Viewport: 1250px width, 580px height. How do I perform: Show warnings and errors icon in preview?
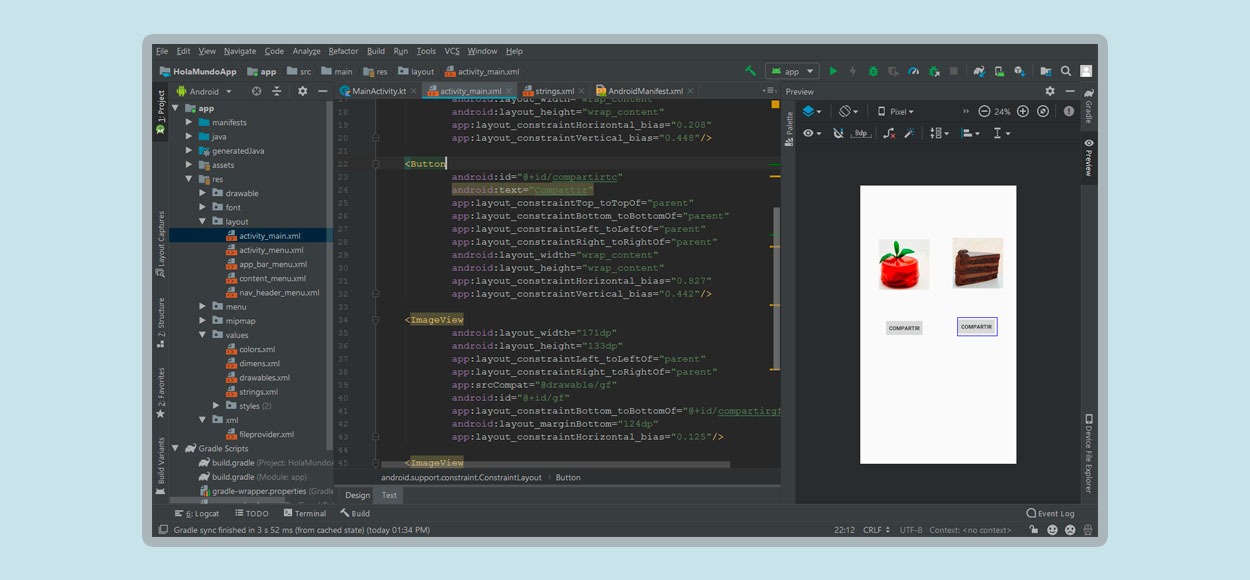pos(1069,111)
